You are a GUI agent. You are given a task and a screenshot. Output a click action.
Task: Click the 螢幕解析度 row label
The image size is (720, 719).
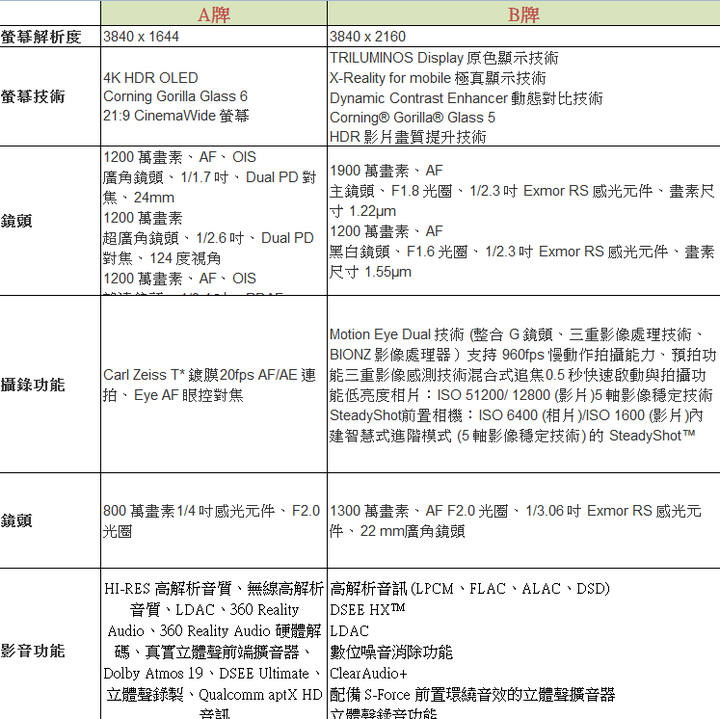(41, 37)
